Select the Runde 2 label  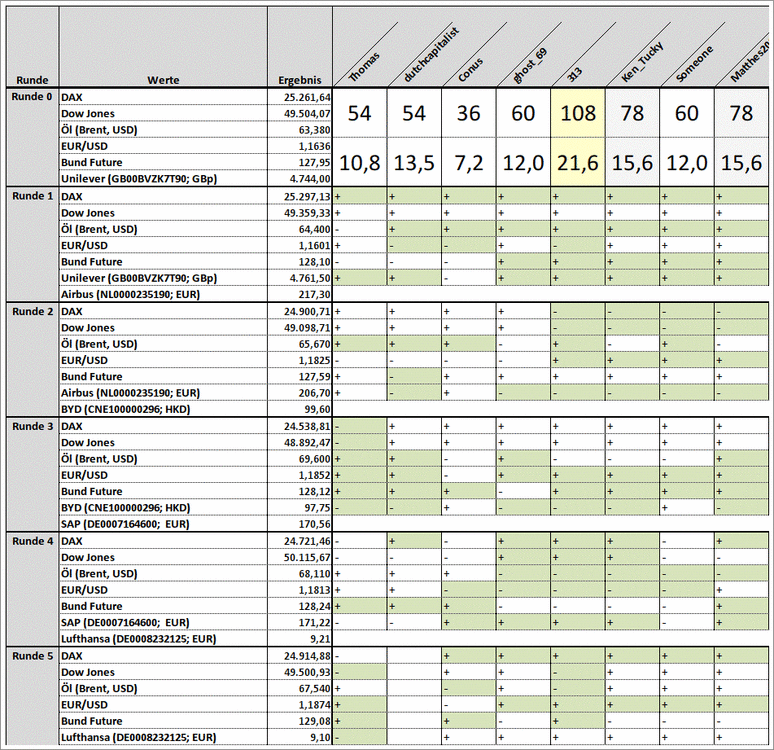coord(33,311)
